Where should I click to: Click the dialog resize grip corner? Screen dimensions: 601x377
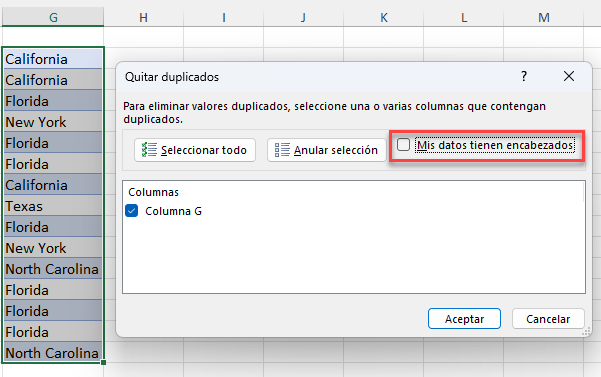[586, 332]
